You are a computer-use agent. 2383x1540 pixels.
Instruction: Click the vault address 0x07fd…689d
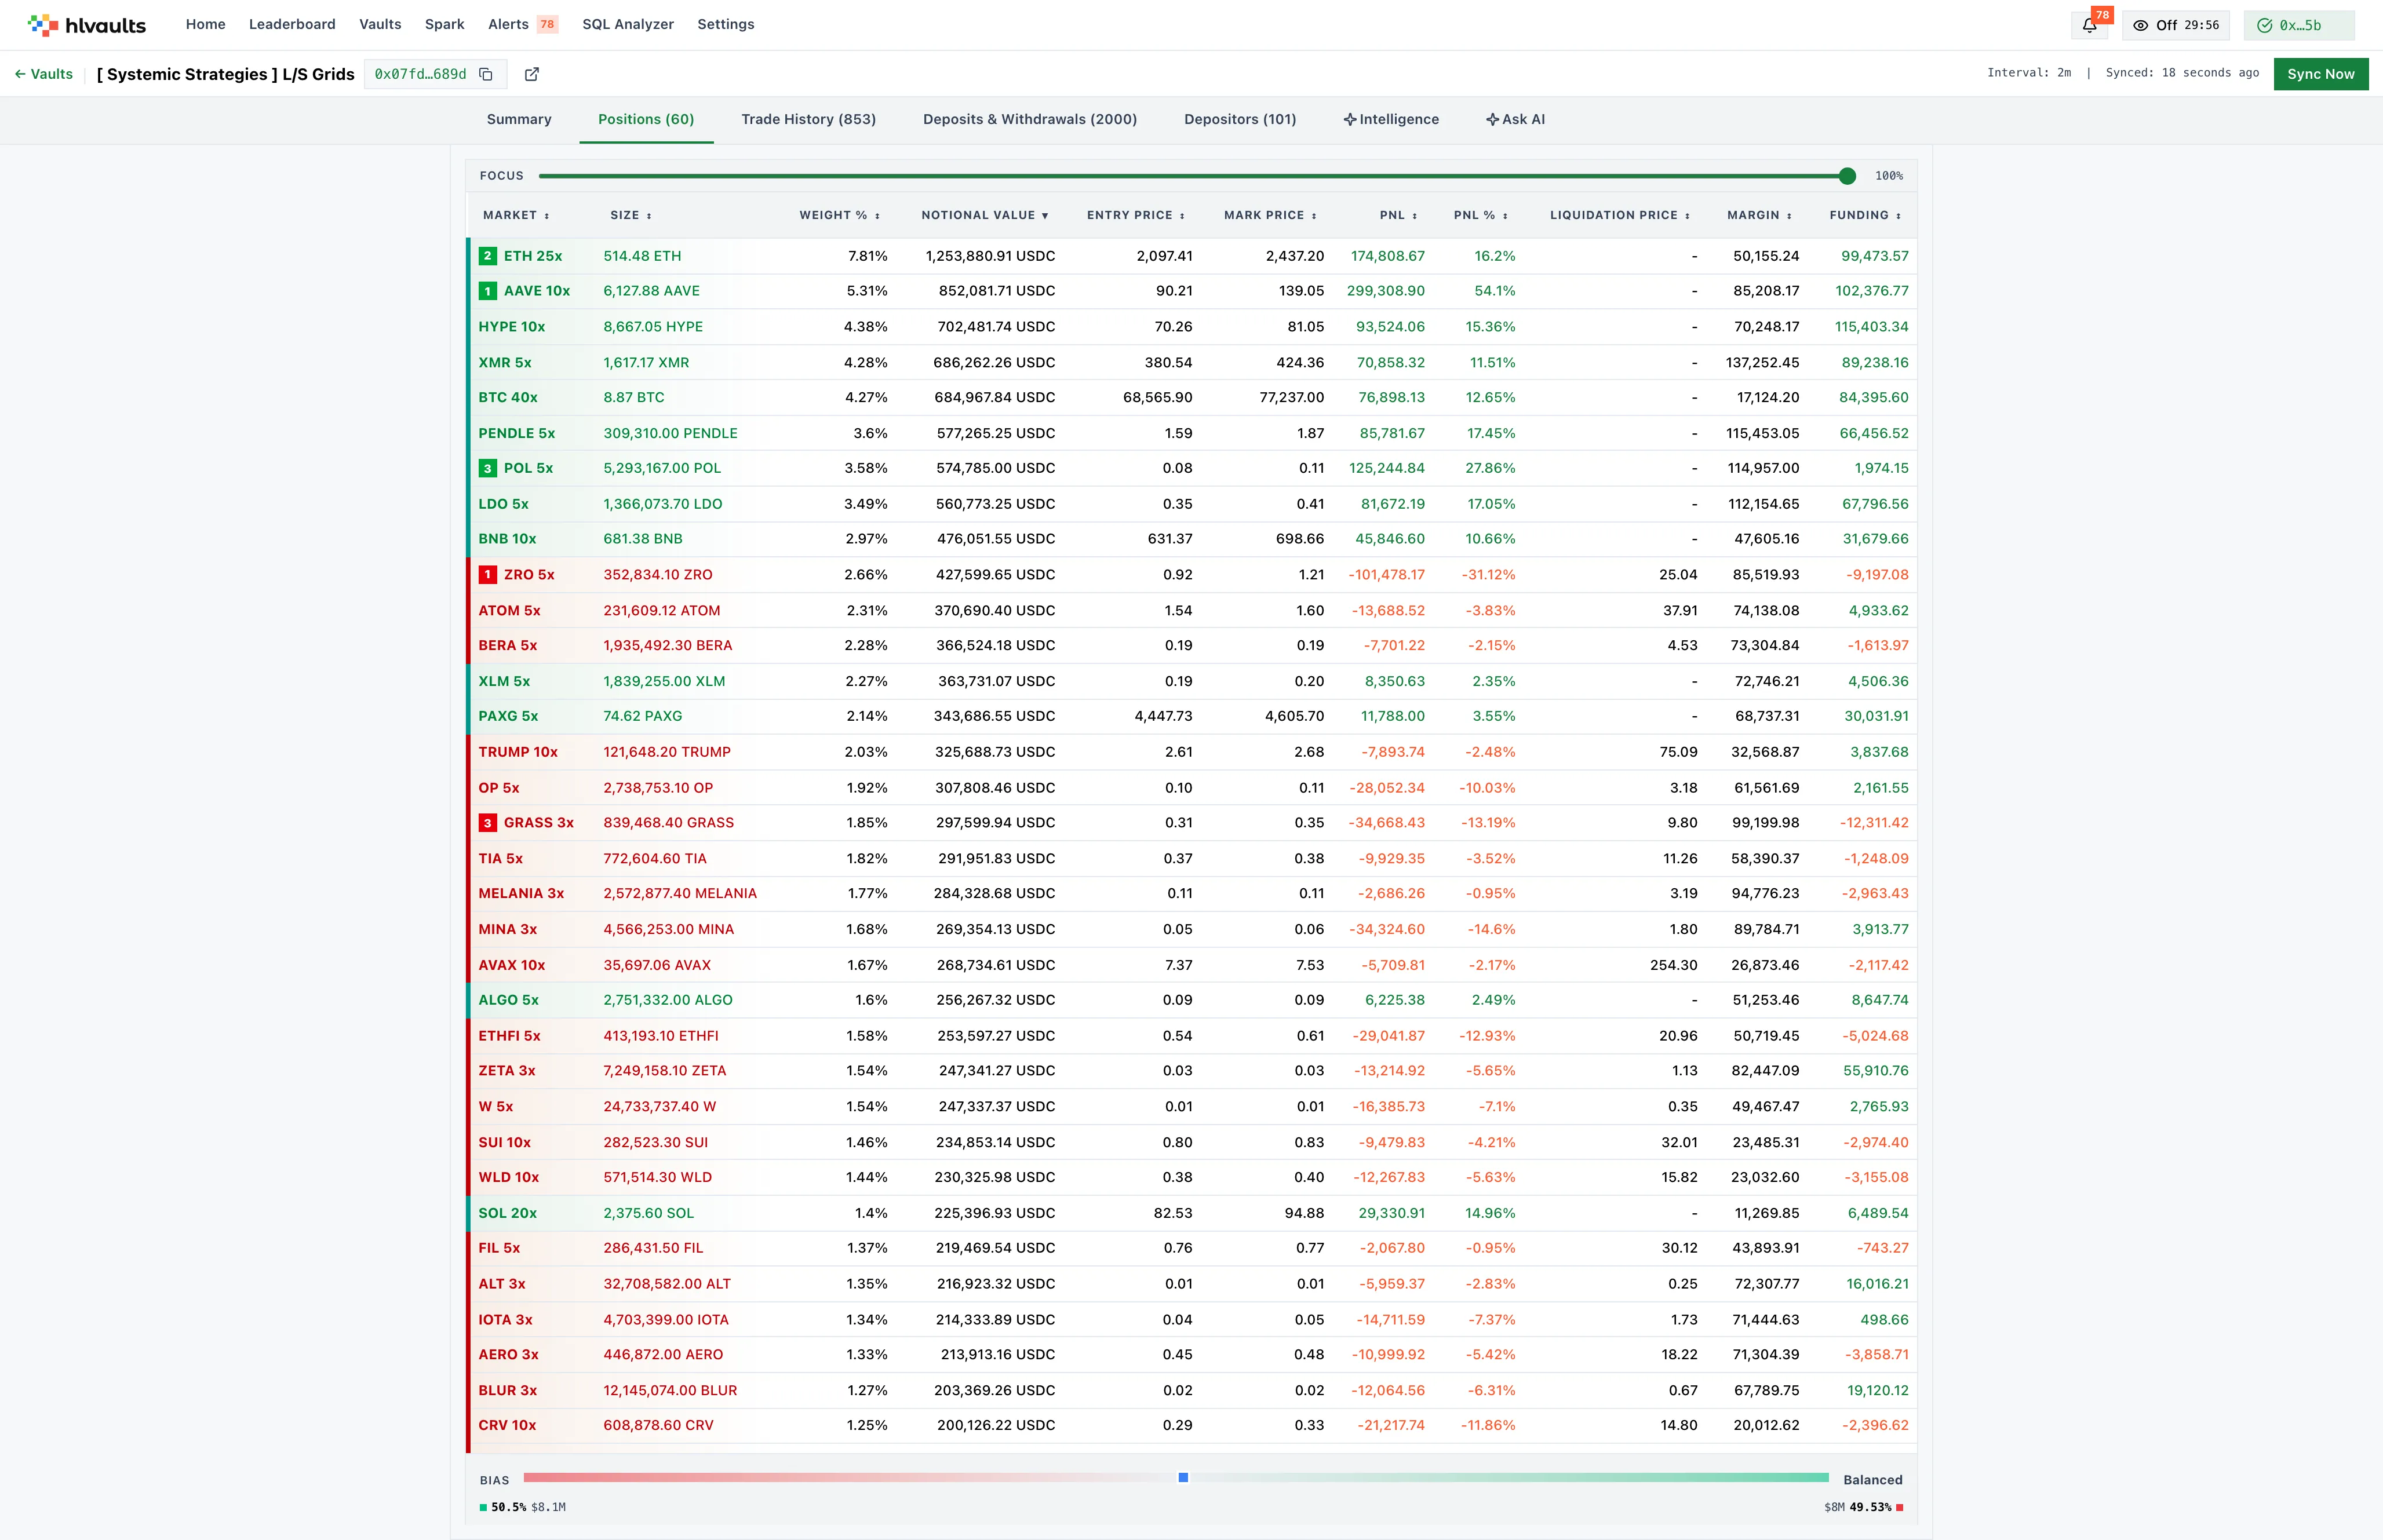[421, 74]
